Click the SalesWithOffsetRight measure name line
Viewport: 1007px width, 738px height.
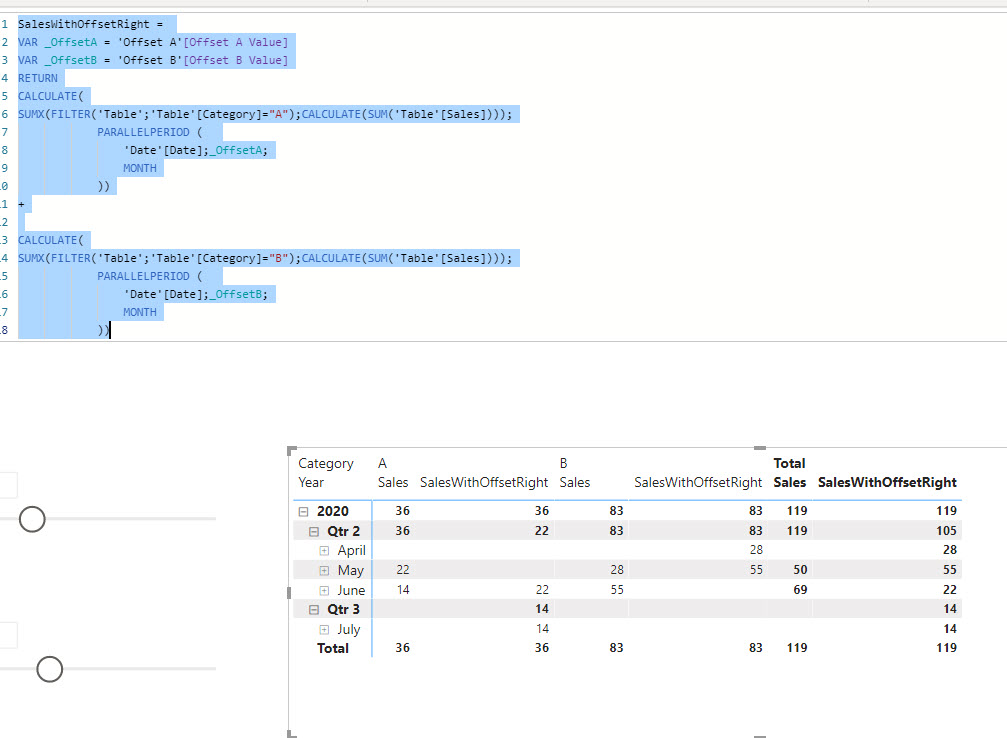pyautogui.click(x=91, y=24)
